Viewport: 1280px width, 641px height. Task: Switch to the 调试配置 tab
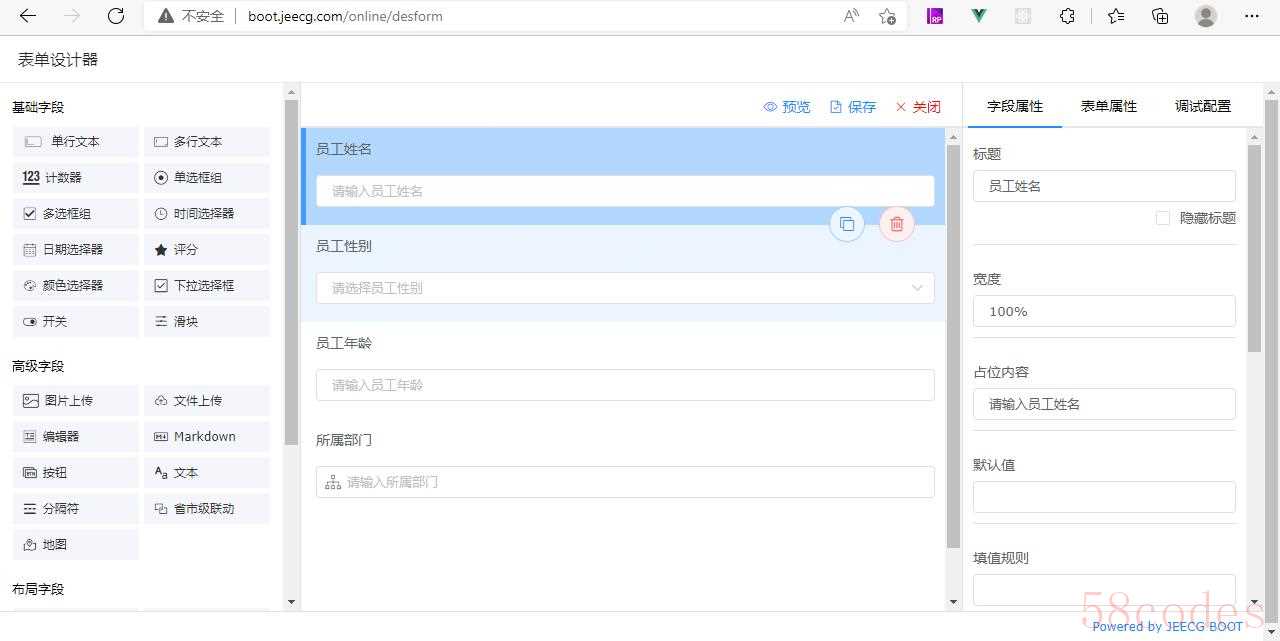tap(1203, 106)
